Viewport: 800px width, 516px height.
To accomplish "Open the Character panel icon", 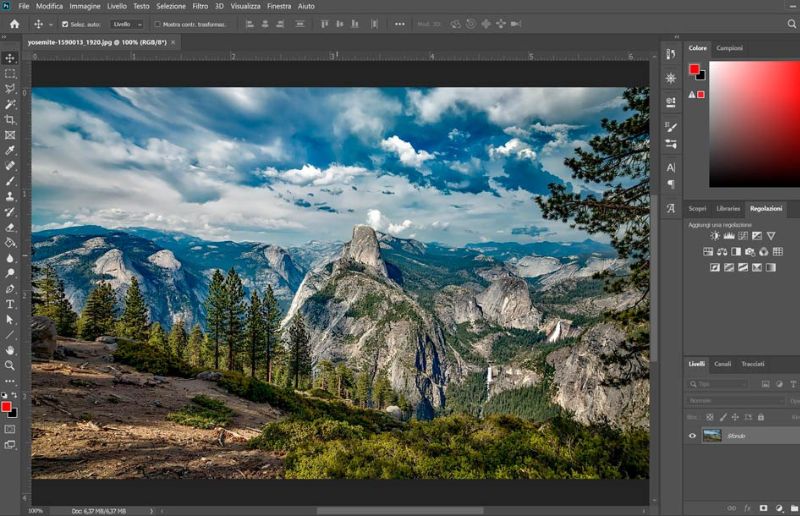I will (x=671, y=167).
